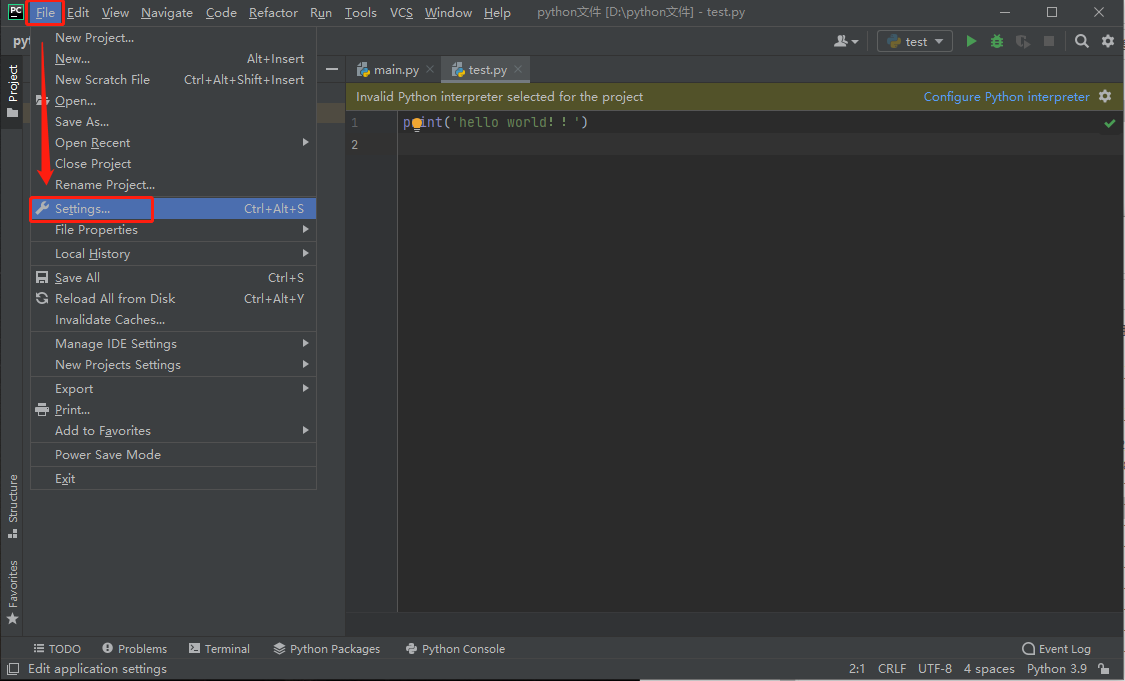Viewport: 1125px width, 681px height.
Task: Open the Problems tool window
Action: click(134, 649)
